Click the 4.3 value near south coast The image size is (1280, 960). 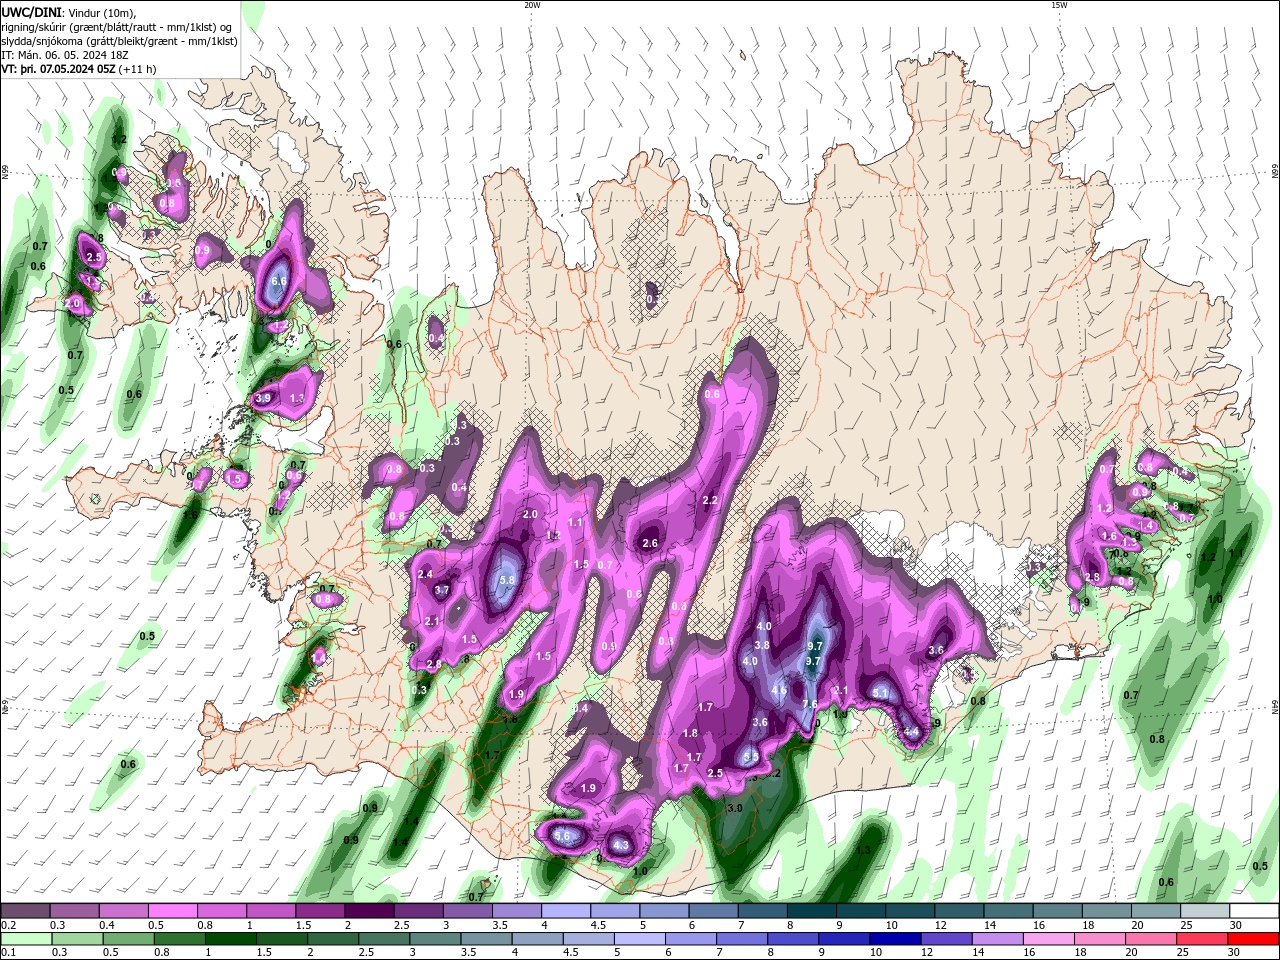point(621,846)
